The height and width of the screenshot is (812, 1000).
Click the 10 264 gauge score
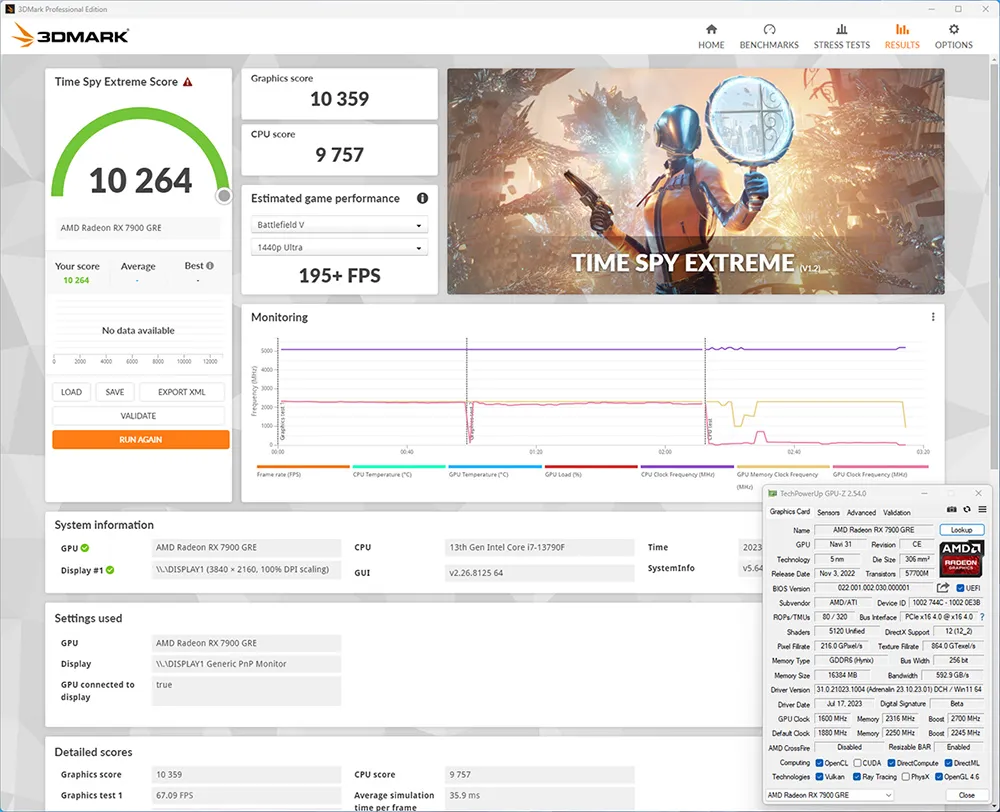click(140, 181)
